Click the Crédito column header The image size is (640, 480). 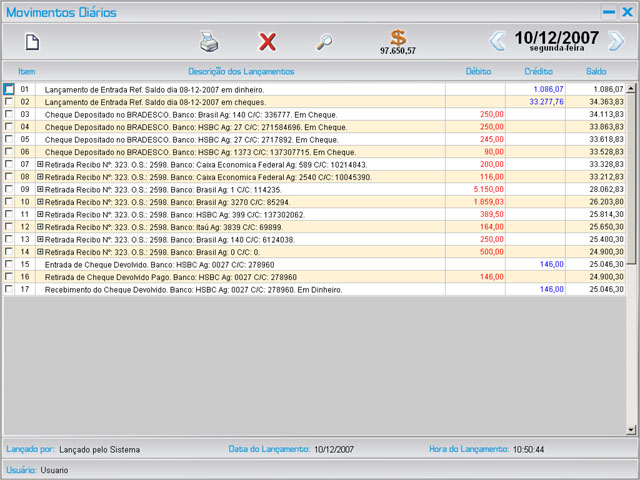coord(538,72)
